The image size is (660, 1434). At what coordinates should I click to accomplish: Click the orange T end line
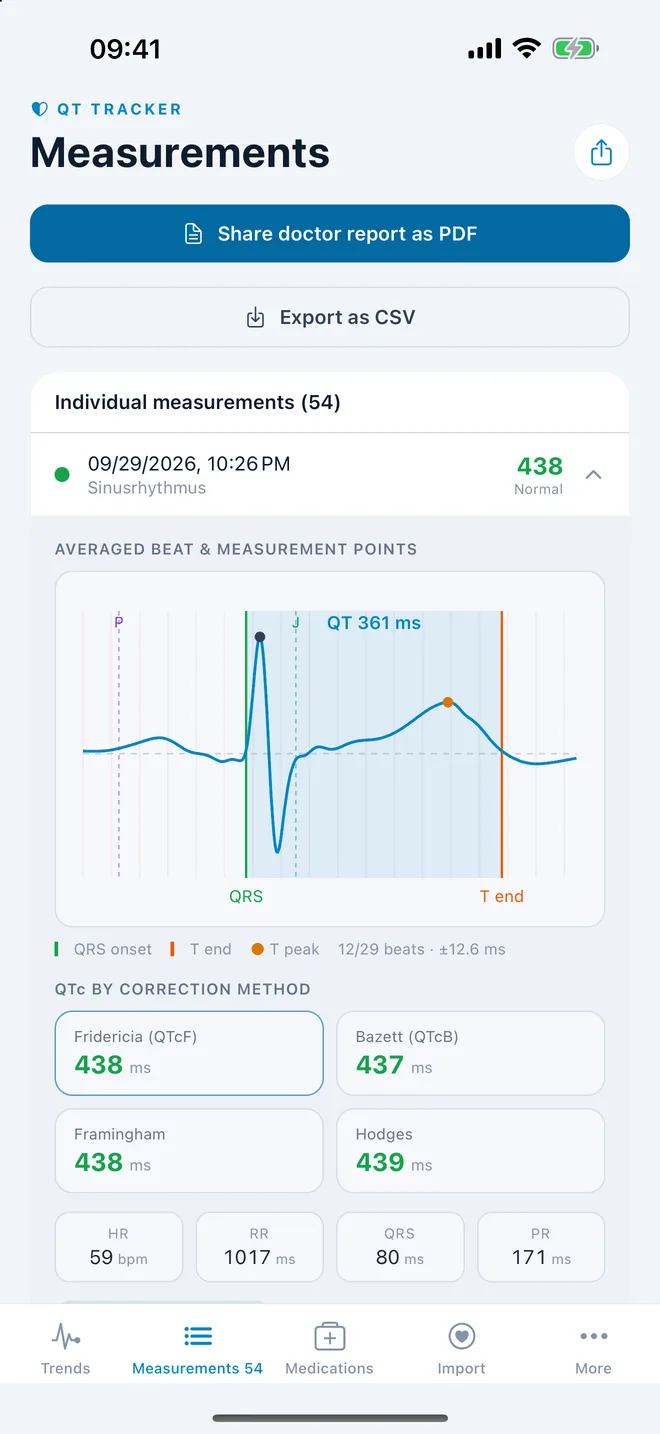coord(502,744)
